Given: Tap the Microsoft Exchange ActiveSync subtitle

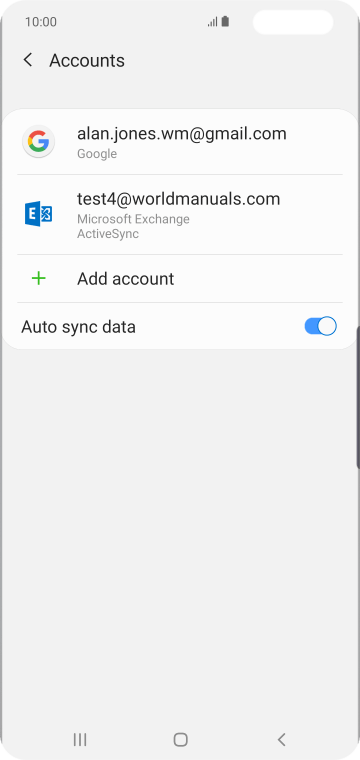Looking at the screenshot, I should [133, 226].
